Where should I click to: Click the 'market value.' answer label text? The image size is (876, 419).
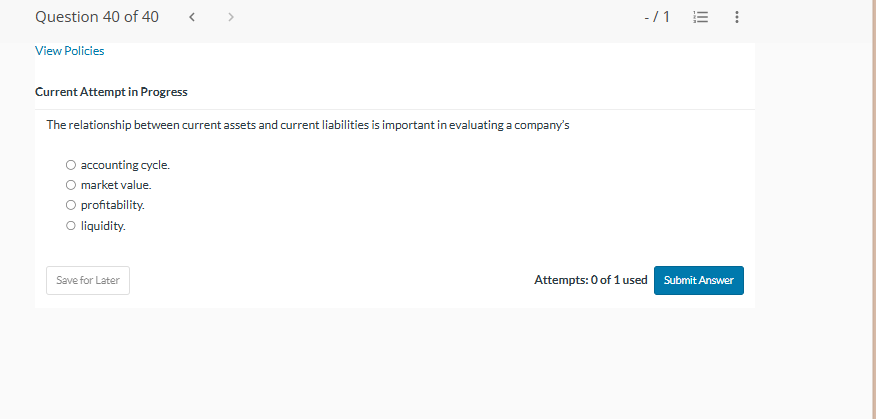116,185
